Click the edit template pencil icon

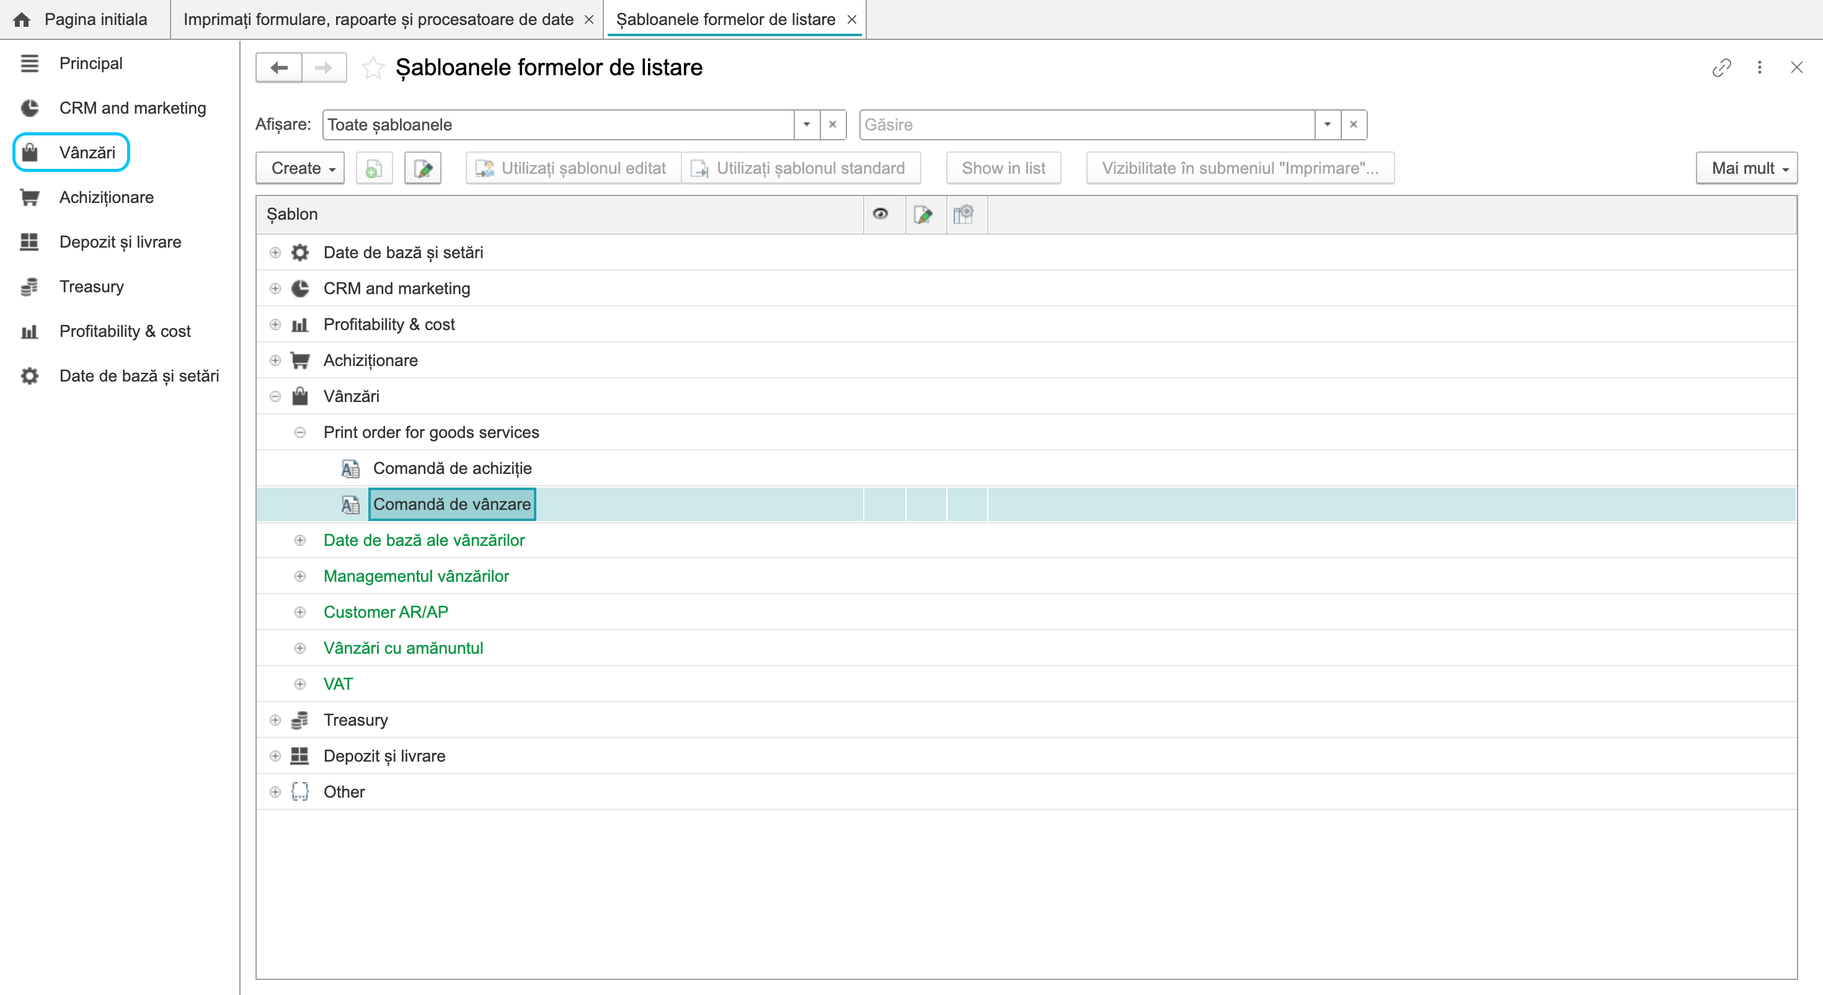point(423,168)
